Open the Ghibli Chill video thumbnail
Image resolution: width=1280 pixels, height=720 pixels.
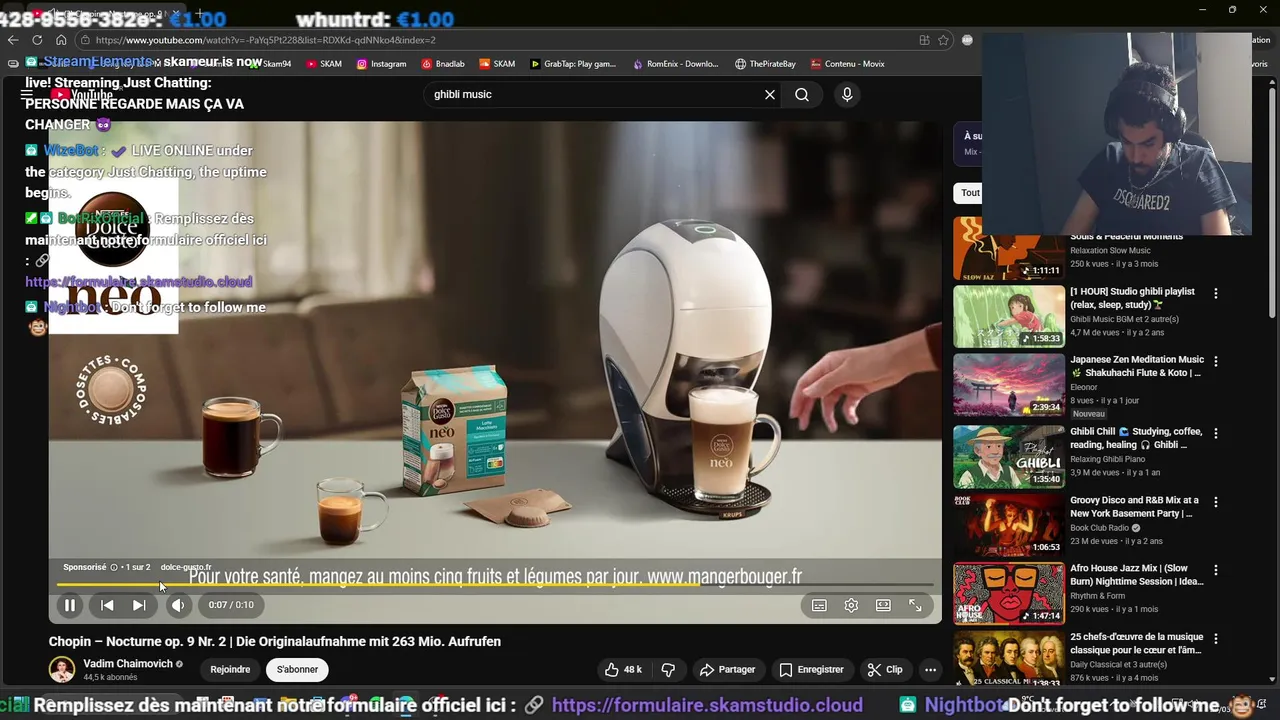[x=1009, y=456]
